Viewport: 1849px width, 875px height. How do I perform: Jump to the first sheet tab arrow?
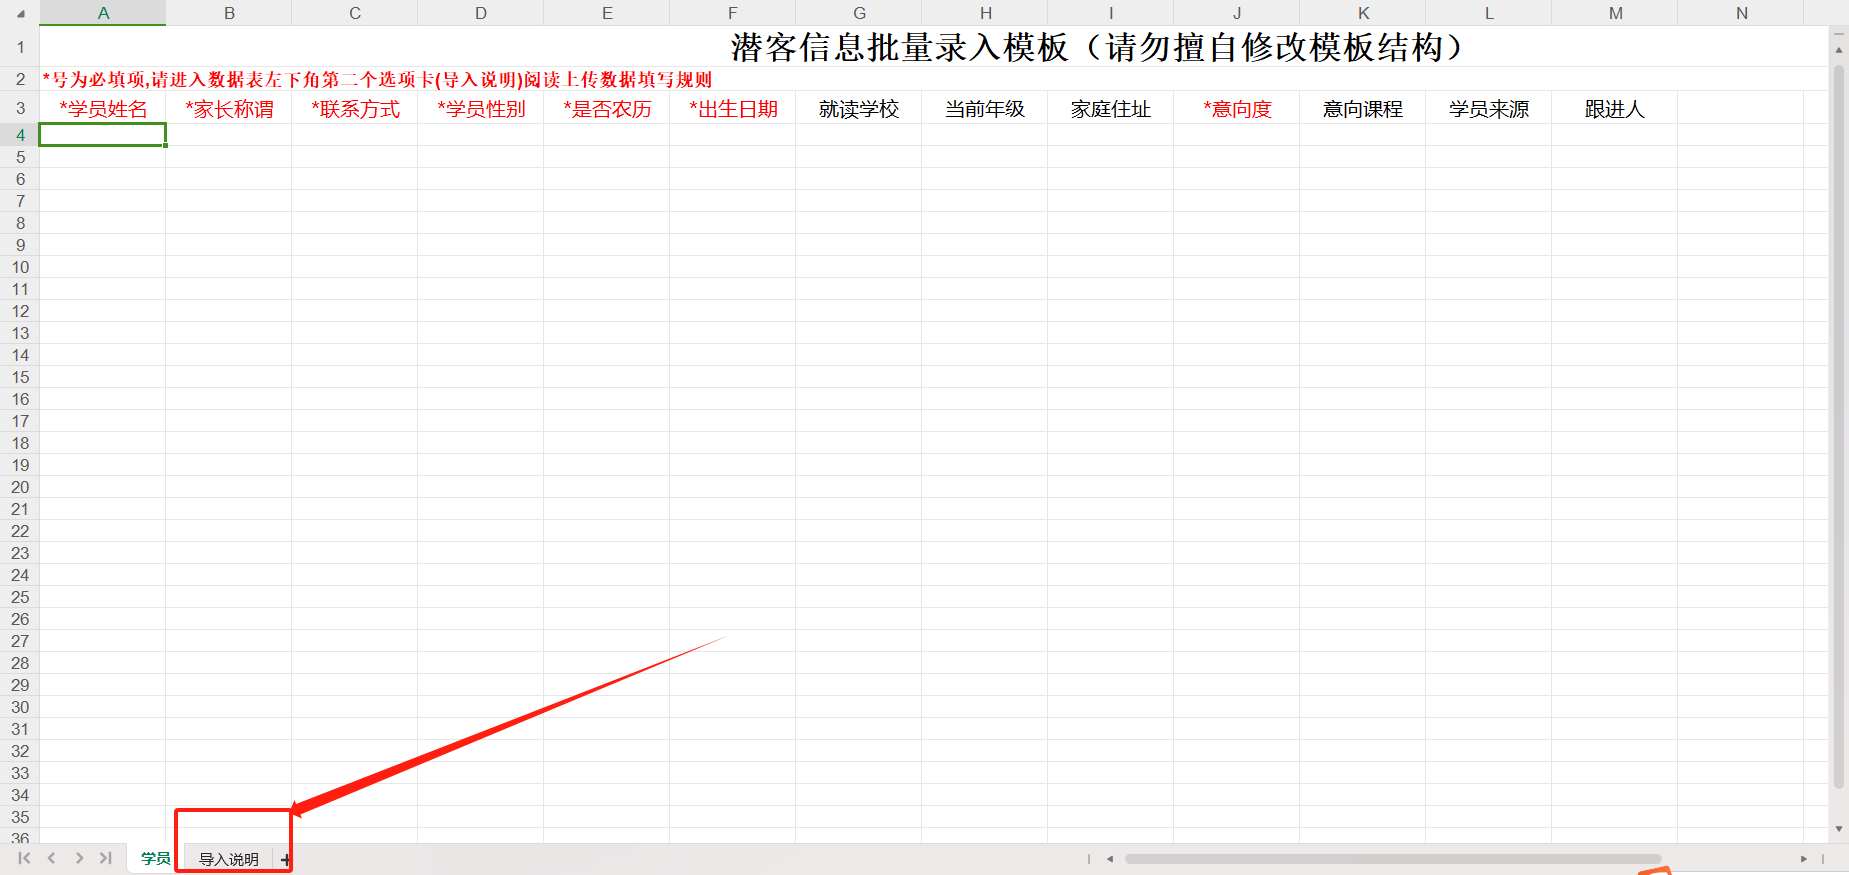coord(24,858)
